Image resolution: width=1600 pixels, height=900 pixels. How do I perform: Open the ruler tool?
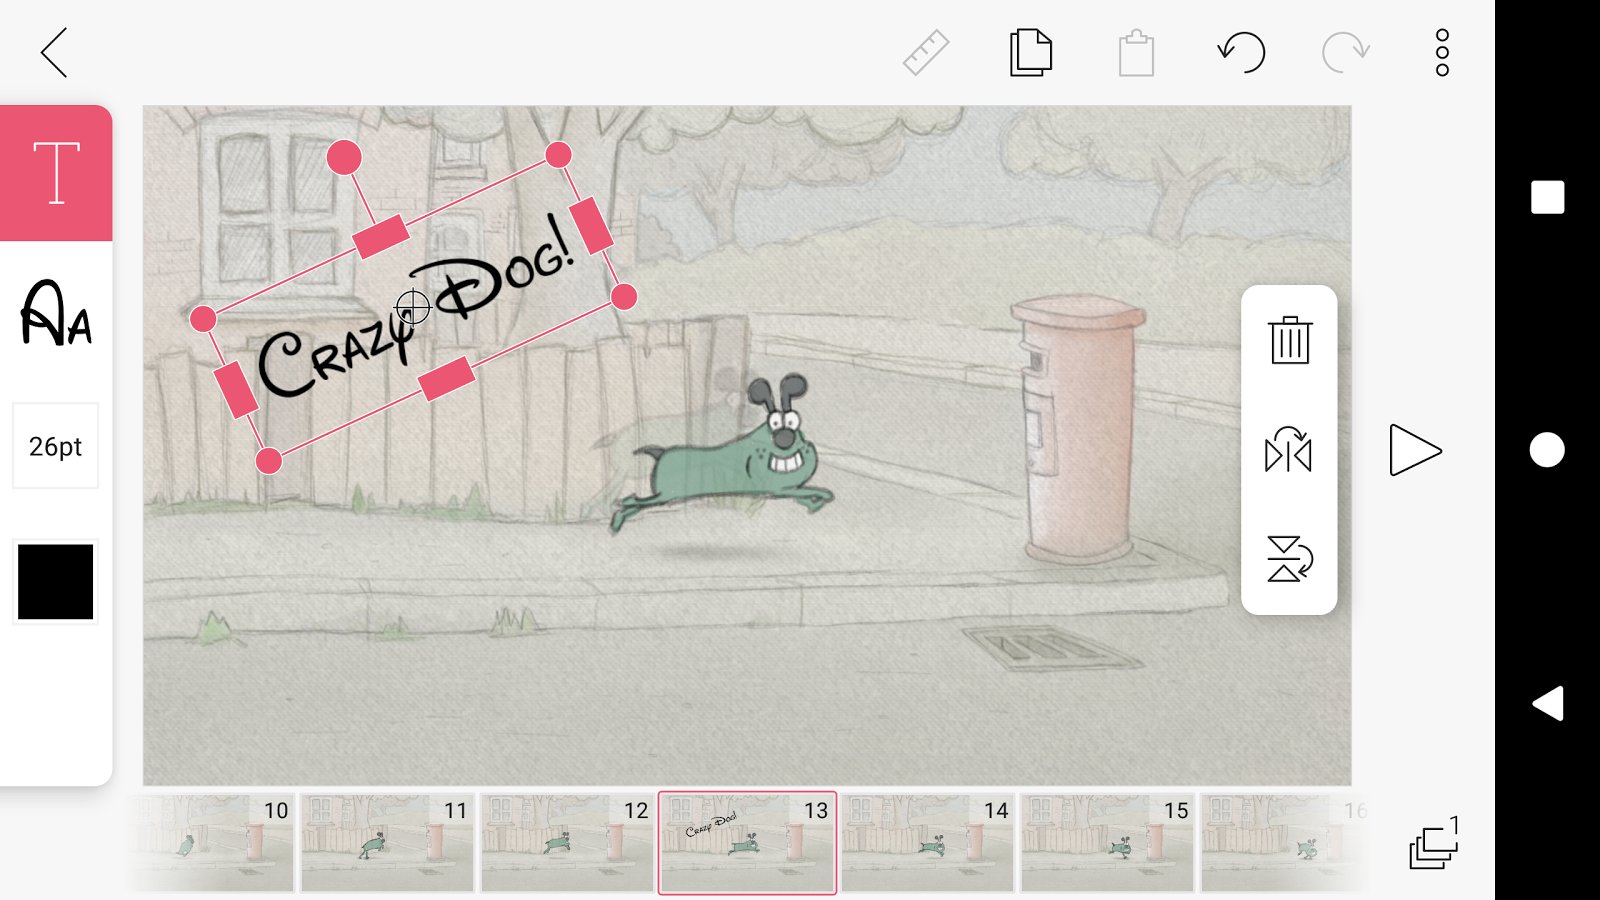[926, 53]
